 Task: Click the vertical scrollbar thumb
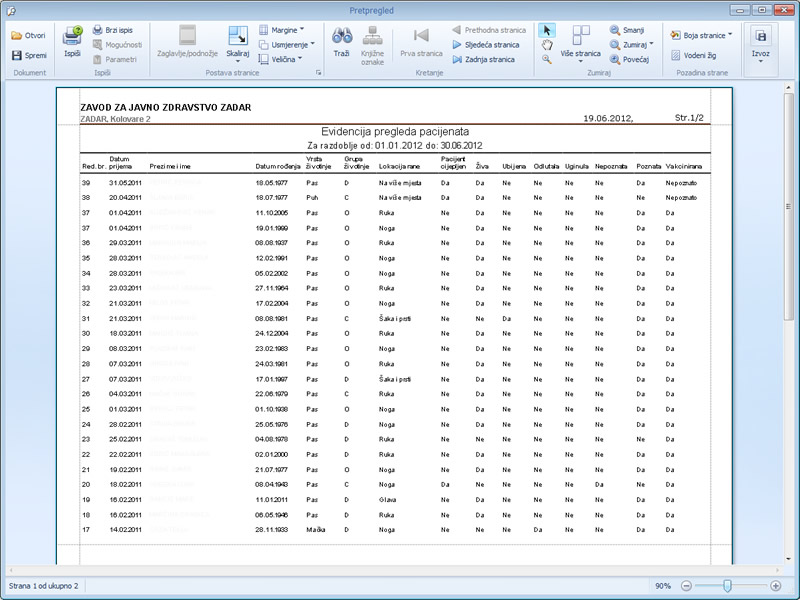click(x=788, y=206)
